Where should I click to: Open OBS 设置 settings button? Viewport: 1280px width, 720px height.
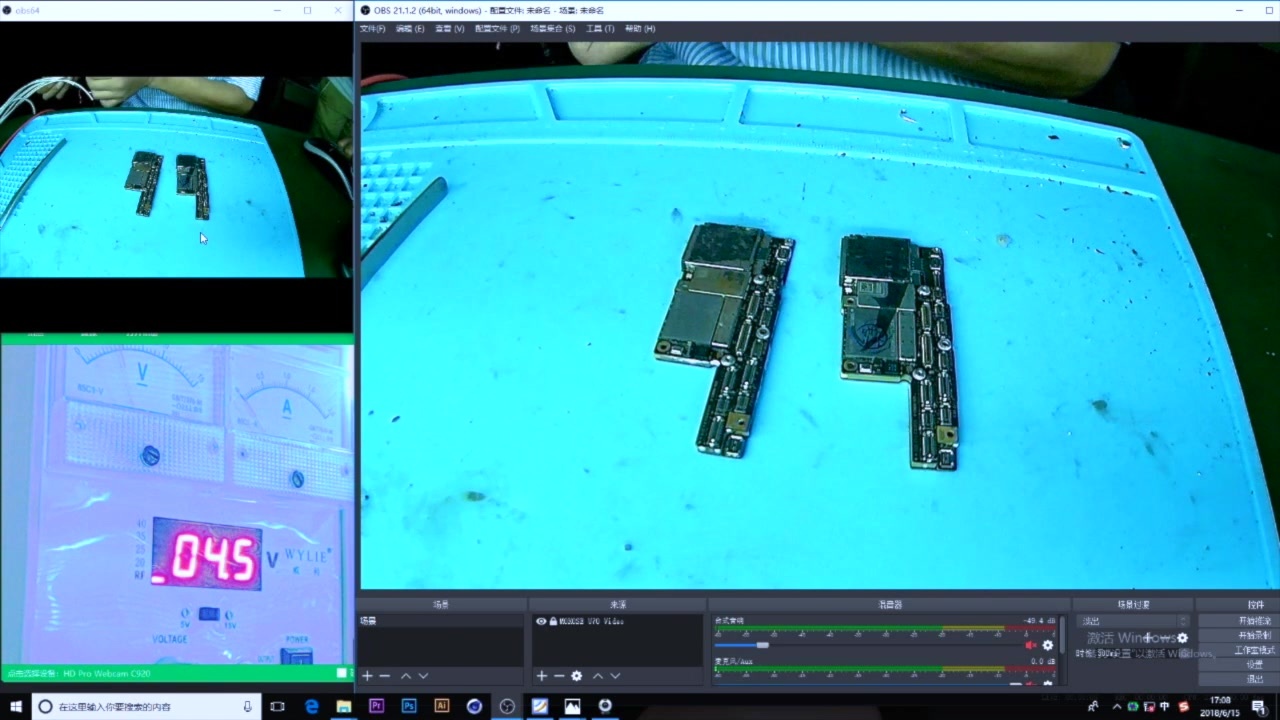point(1254,664)
